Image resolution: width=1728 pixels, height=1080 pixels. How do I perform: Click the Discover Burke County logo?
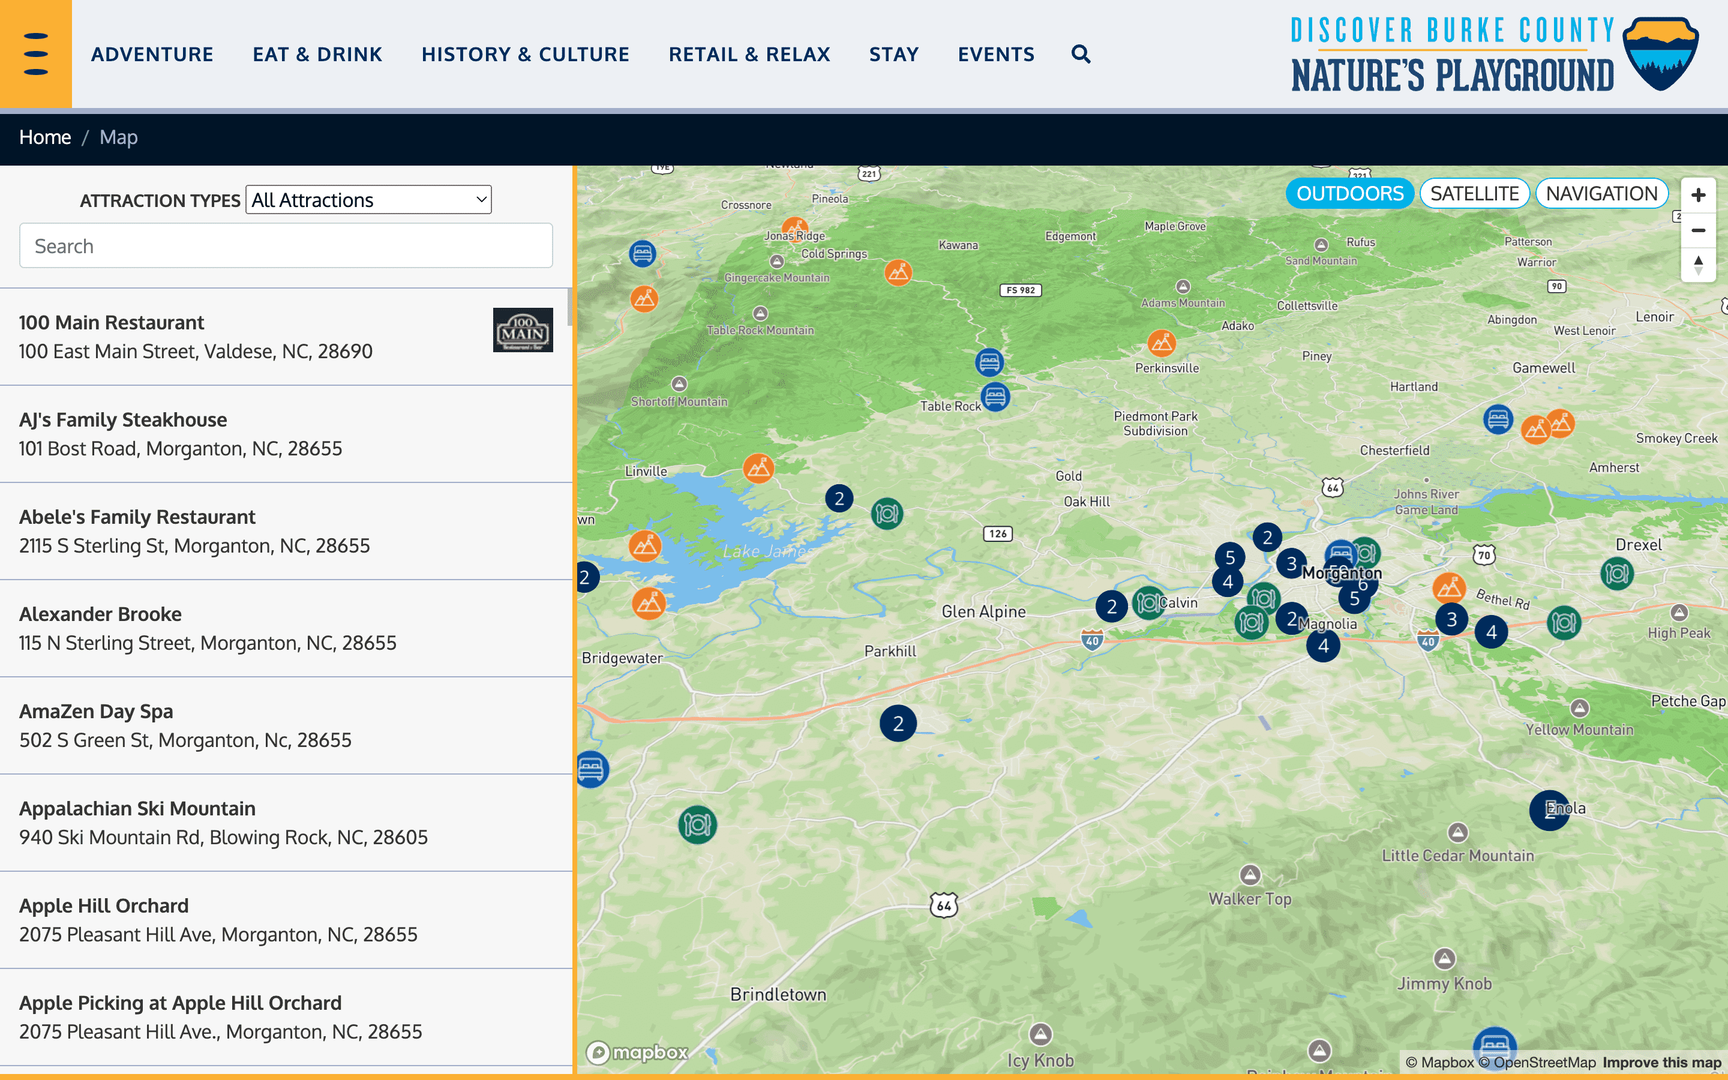coord(1494,54)
